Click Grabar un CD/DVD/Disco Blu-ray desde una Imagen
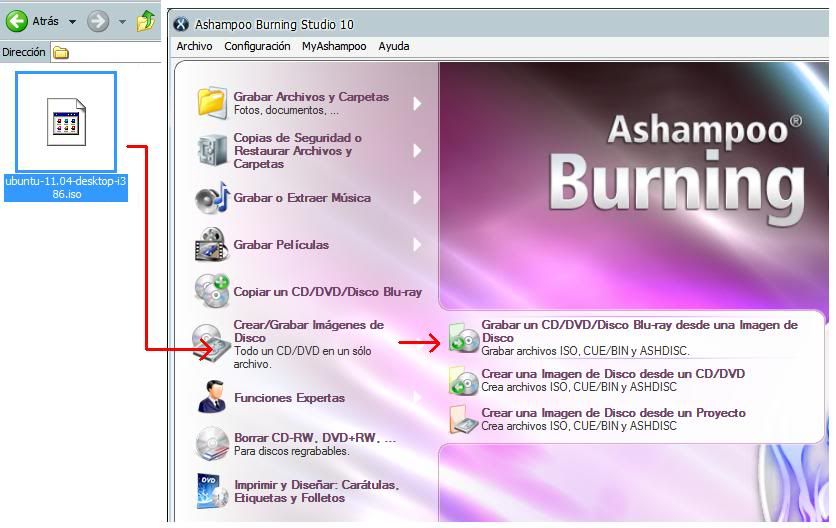The height and width of the screenshot is (528, 836). [639, 331]
